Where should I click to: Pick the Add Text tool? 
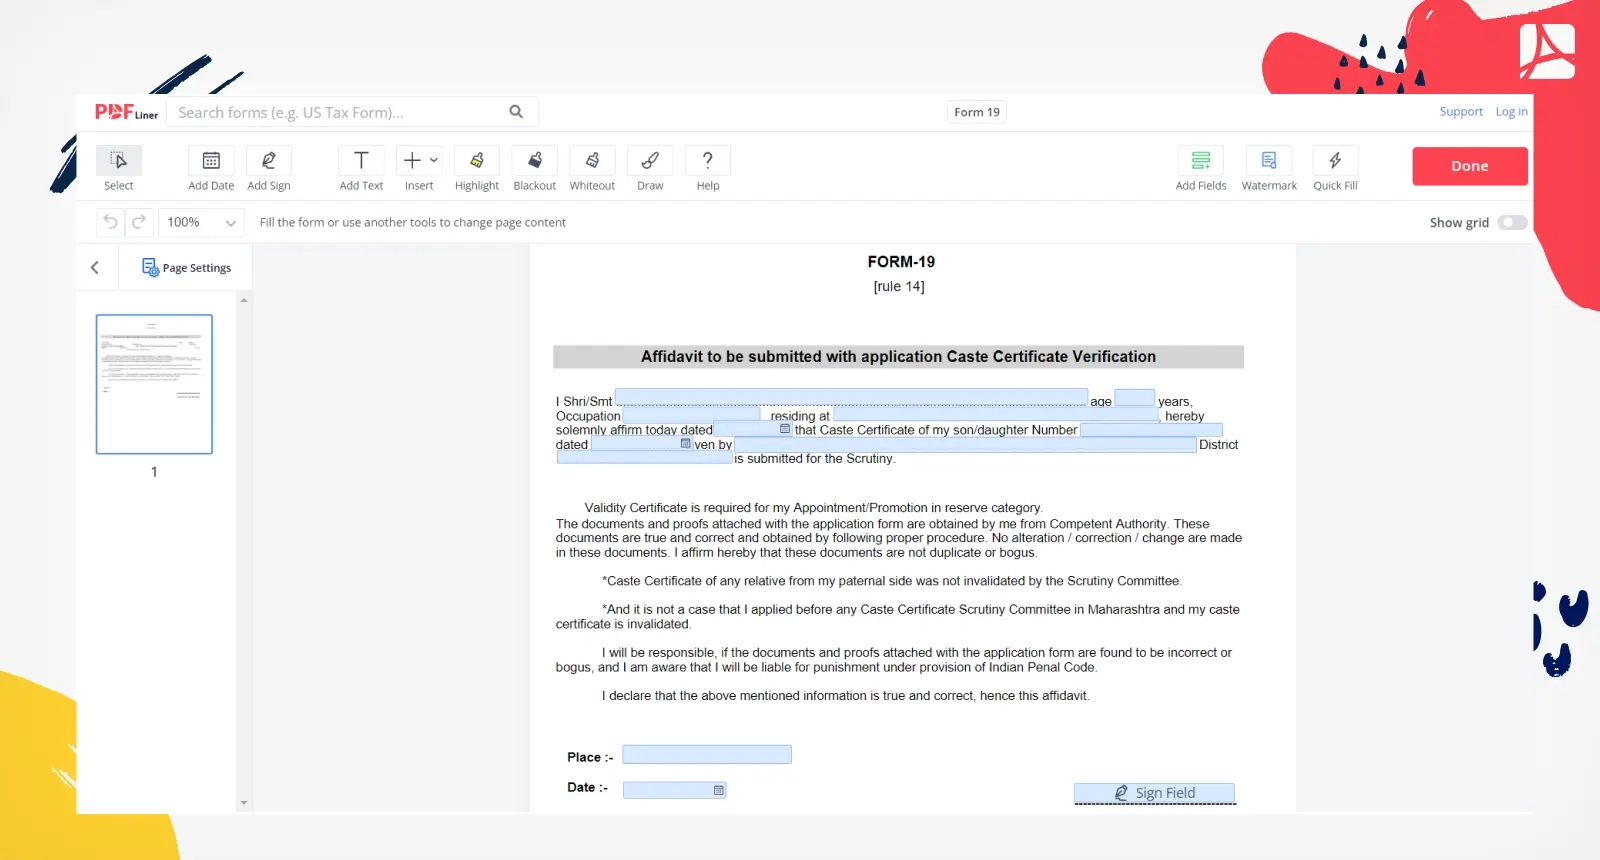361,168
